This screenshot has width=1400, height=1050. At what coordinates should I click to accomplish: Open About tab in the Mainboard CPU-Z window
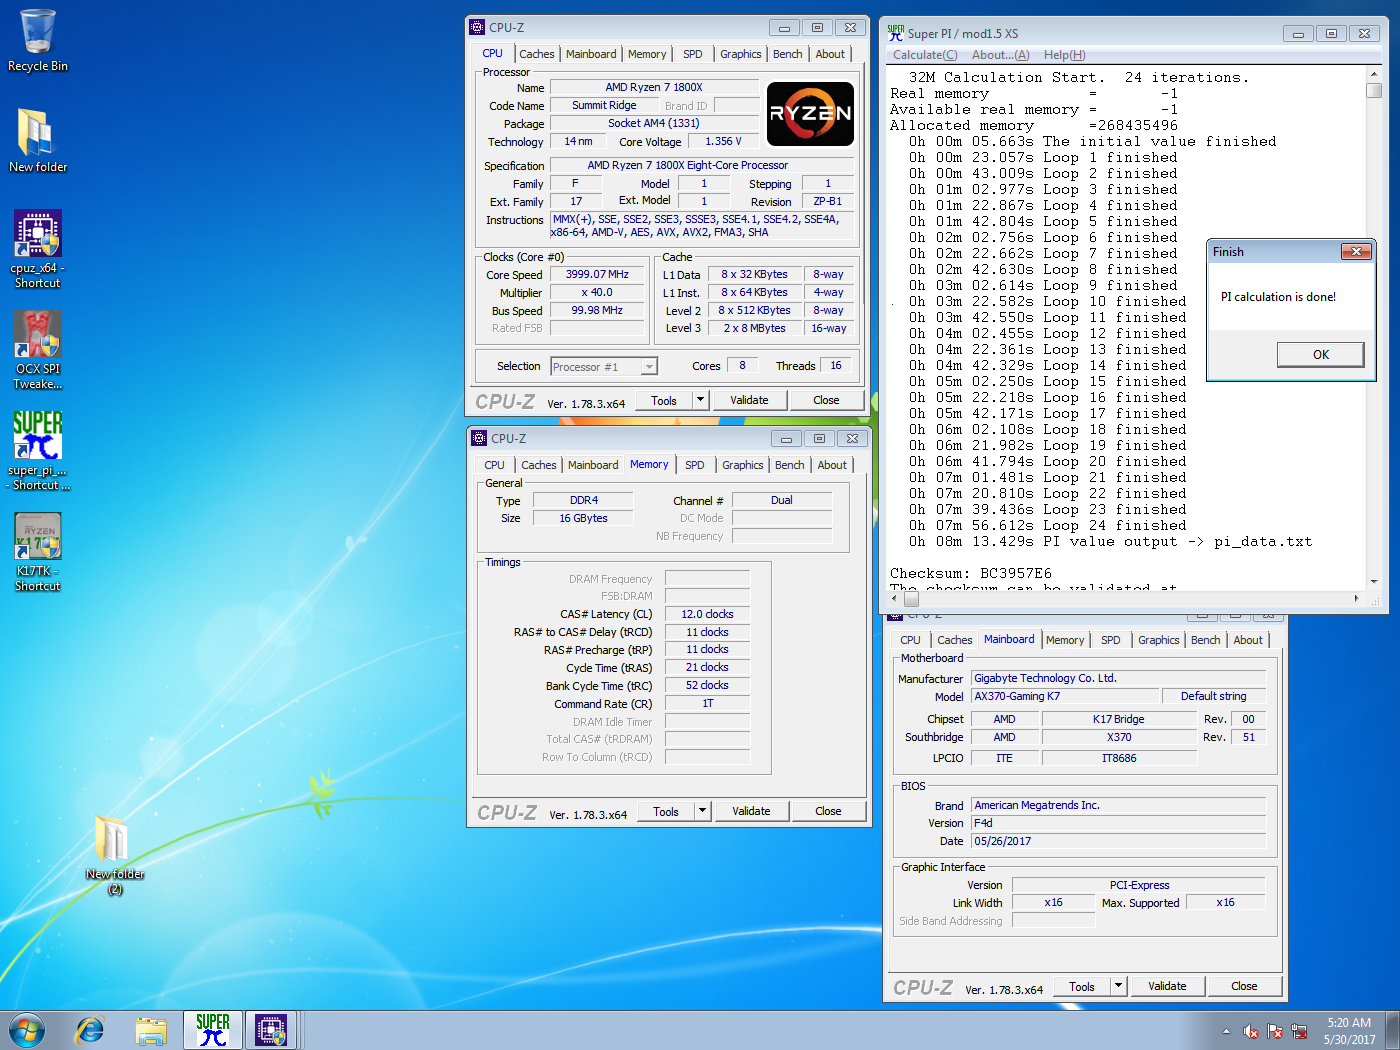click(x=1248, y=640)
